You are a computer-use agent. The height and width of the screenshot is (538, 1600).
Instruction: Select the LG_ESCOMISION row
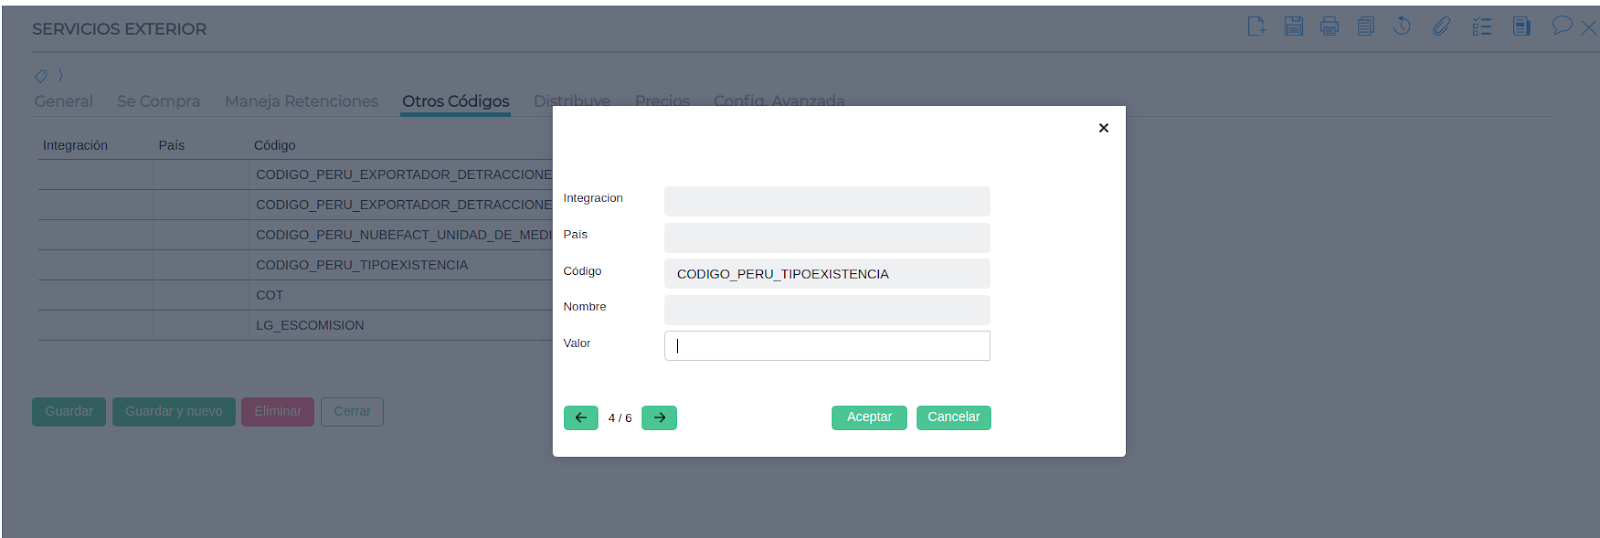pyautogui.click(x=296, y=325)
